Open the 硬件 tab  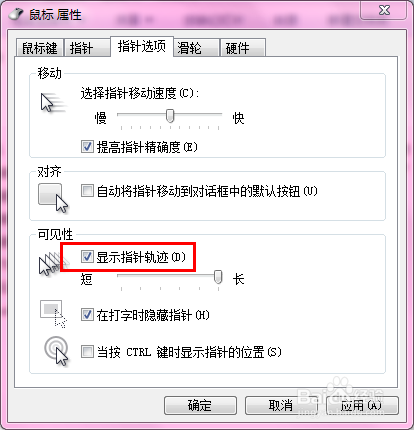[243, 48]
